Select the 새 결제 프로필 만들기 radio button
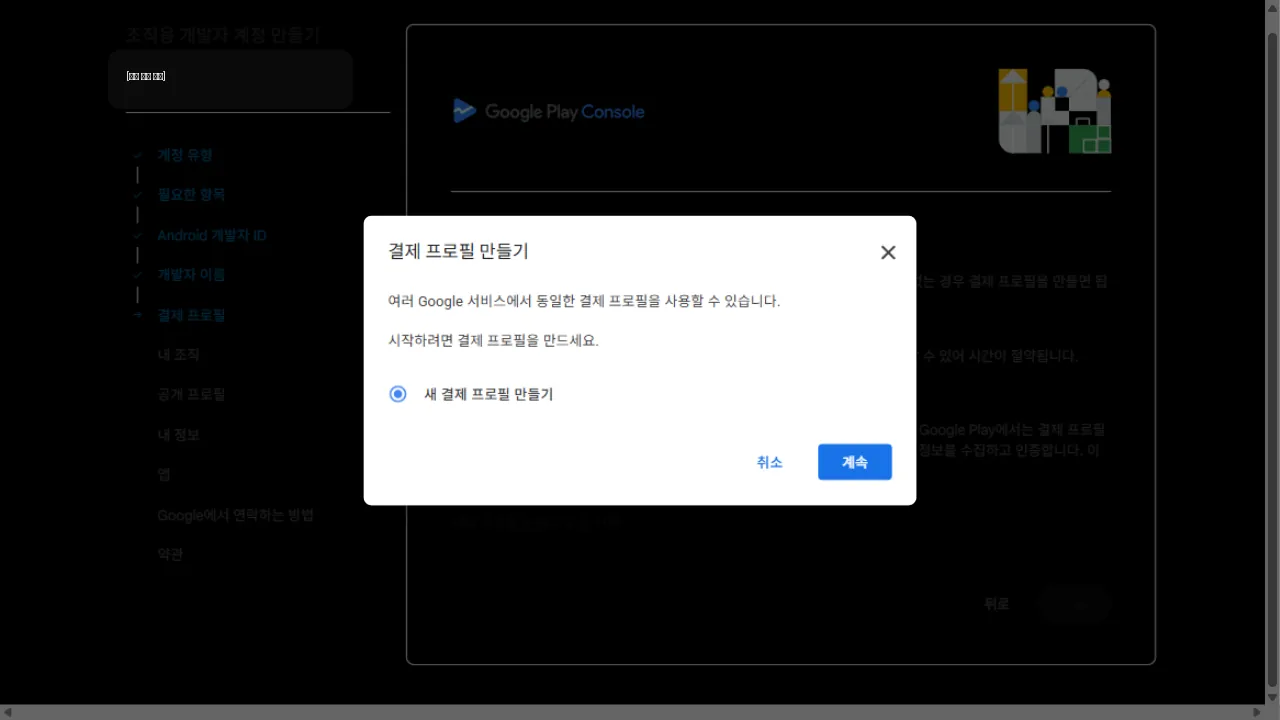 point(398,394)
